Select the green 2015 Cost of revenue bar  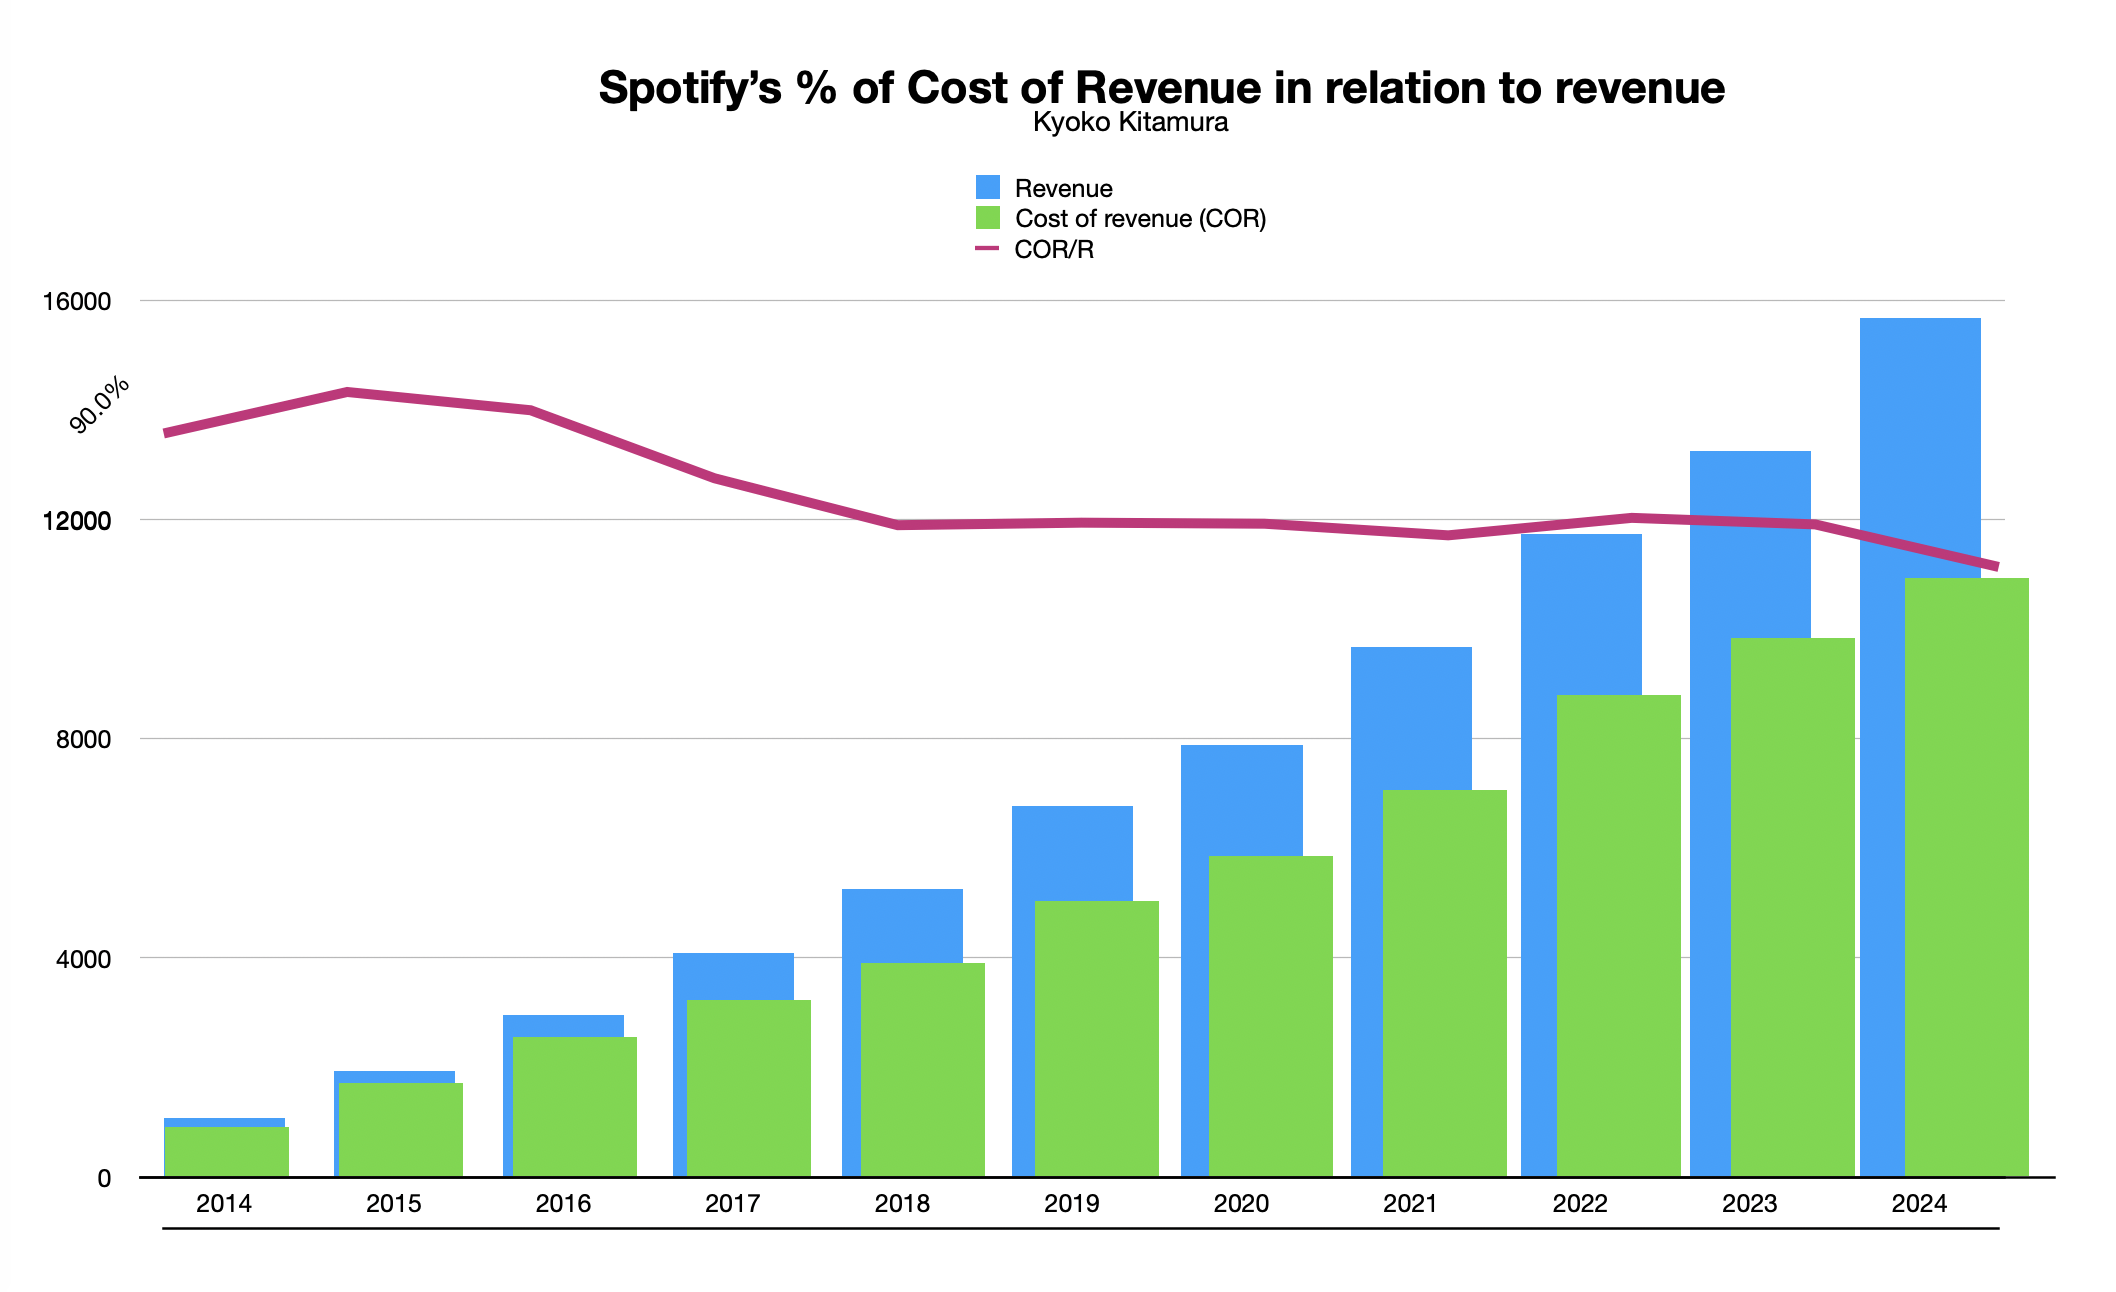[401, 1129]
